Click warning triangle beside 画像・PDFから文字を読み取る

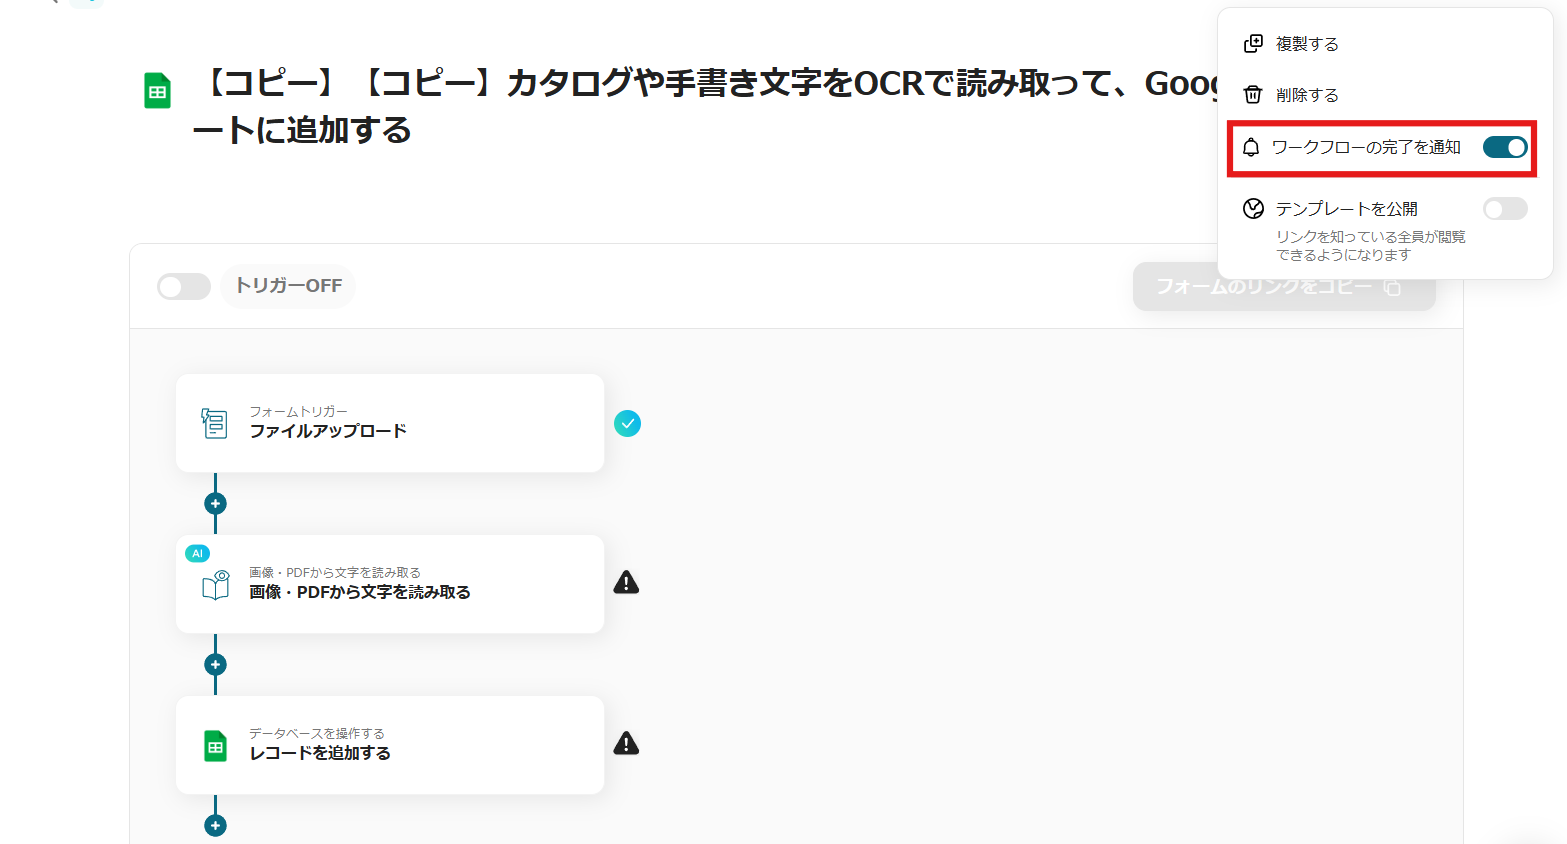(626, 583)
